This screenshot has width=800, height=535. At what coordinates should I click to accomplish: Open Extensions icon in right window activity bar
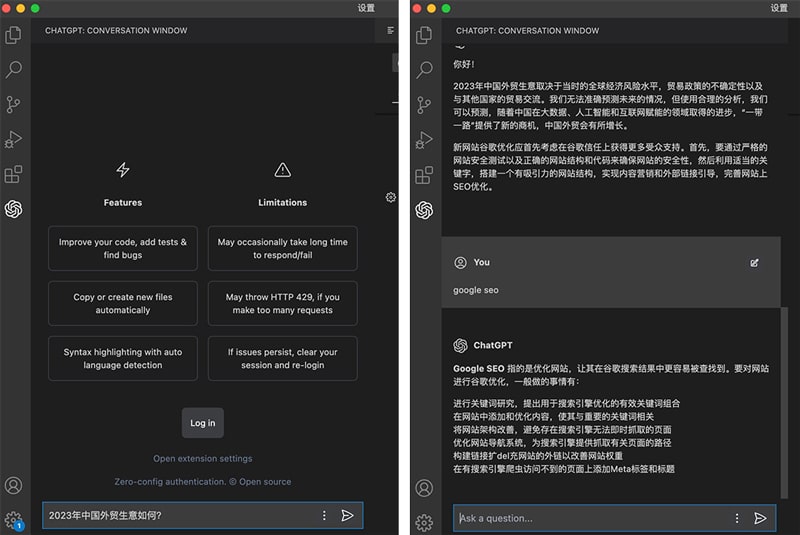click(424, 175)
